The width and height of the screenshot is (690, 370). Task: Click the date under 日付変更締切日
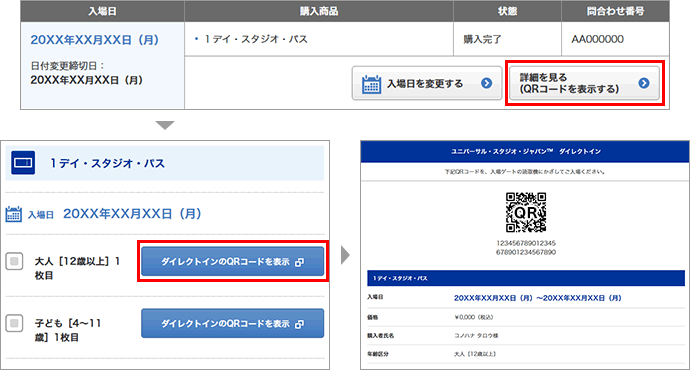pos(87,80)
